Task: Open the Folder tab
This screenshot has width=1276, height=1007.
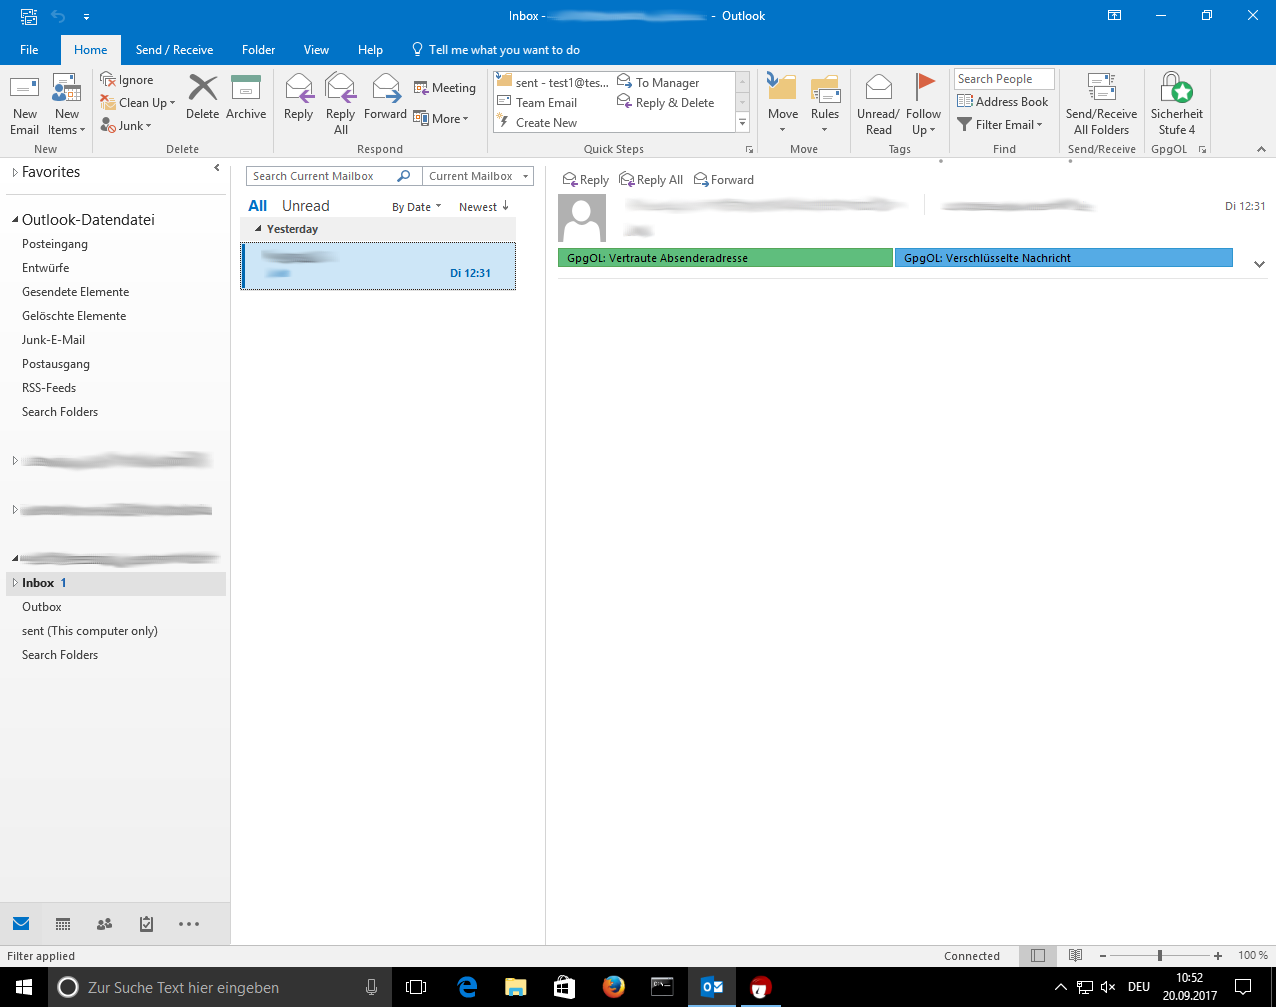Action: pyautogui.click(x=258, y=50)
